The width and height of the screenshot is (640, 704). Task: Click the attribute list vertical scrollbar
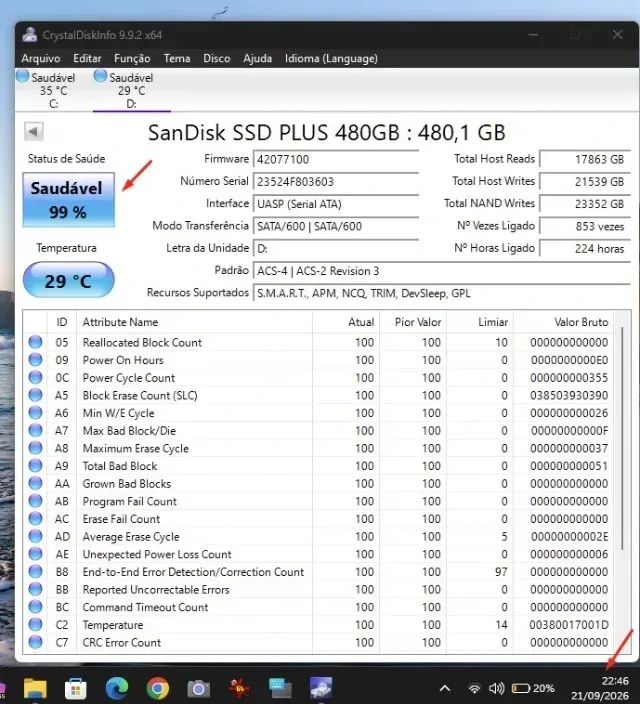click(622, 438)
